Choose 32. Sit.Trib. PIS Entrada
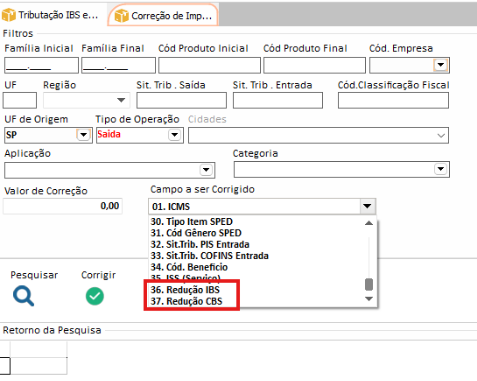 [200, 244]
